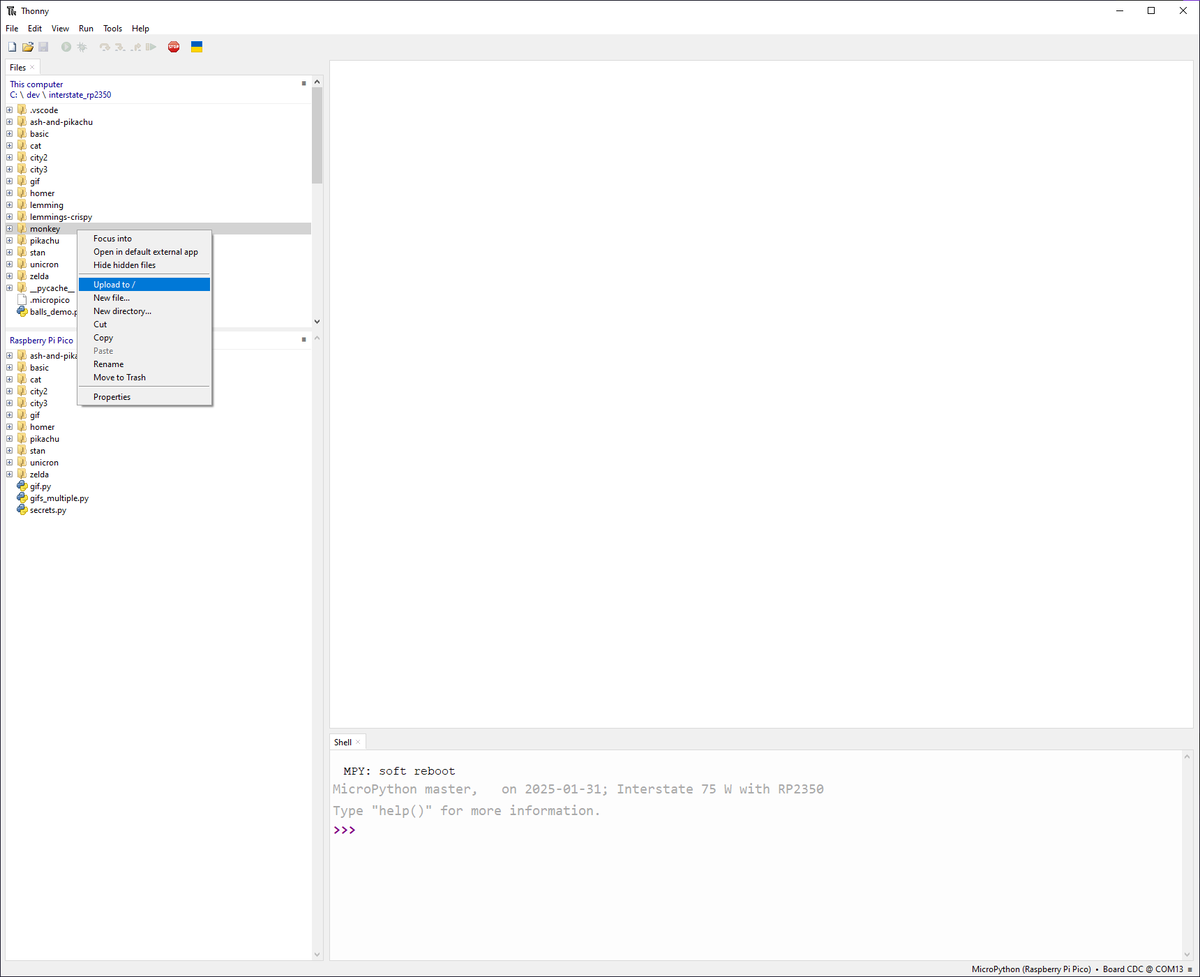Open Properties from context menu
This screenshot has width=1200, height=977.
coord(144,397)
